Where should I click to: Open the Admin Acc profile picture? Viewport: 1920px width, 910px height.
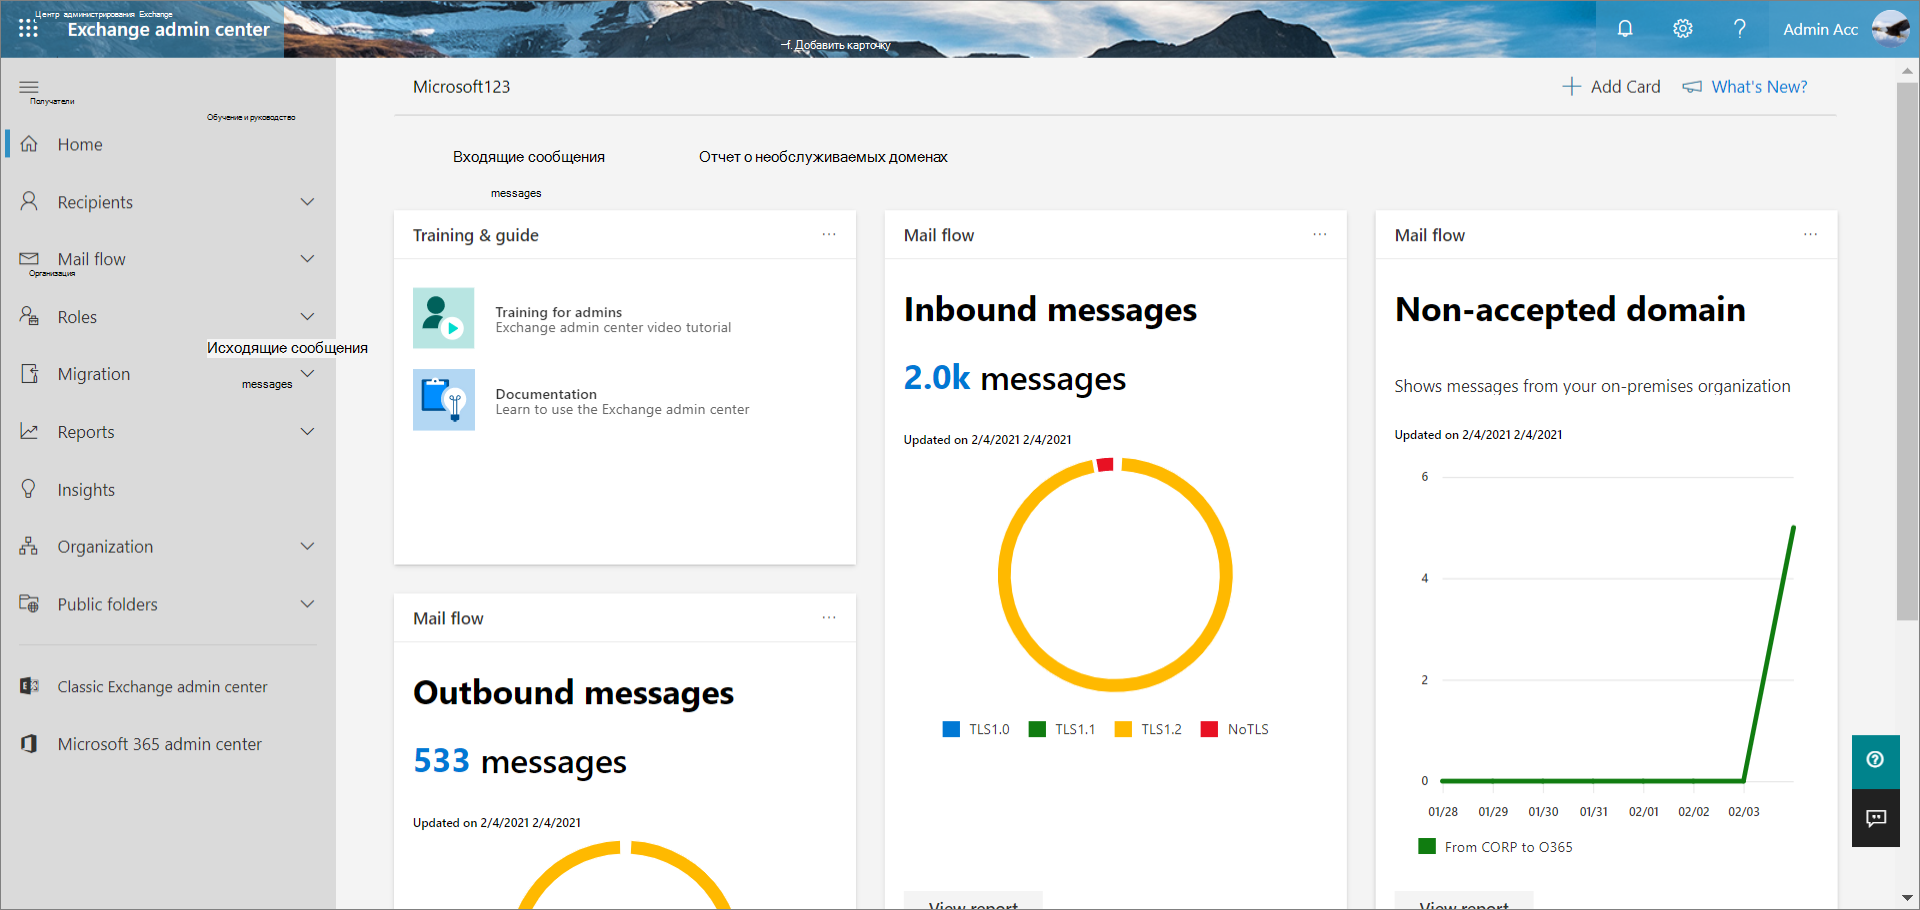click(1890, 29)
